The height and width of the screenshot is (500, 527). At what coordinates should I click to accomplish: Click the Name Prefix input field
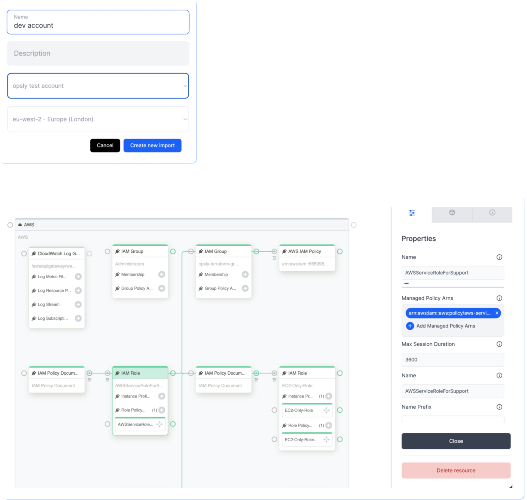(453, 420)
